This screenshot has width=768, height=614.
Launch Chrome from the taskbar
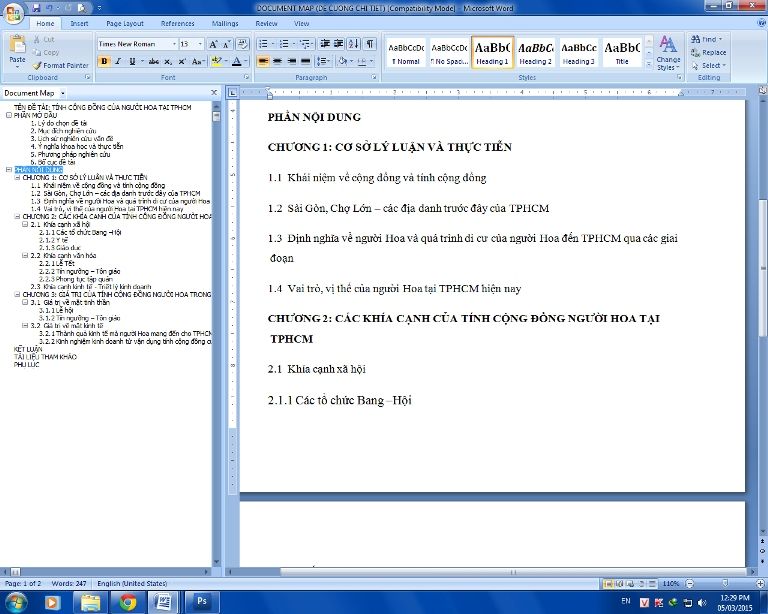pos(127,601)
